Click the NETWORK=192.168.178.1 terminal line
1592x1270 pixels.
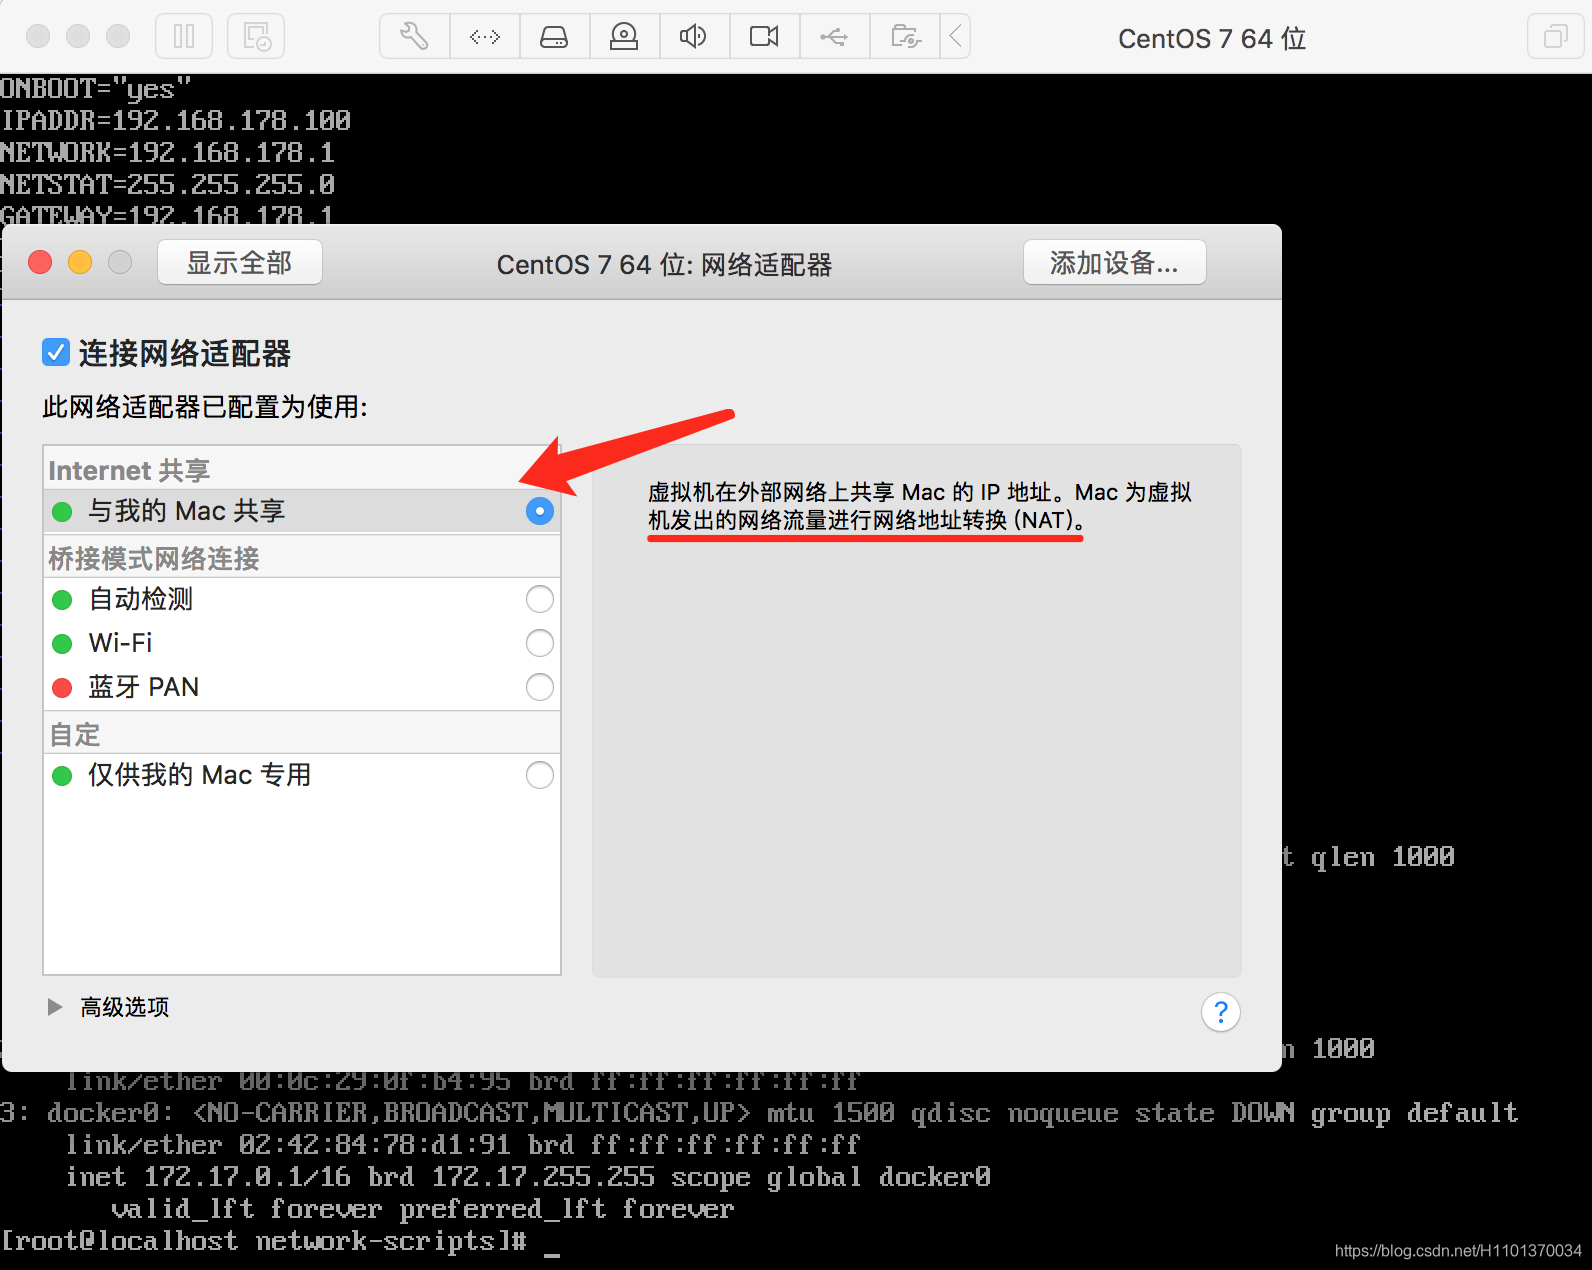[x=167, y=153]
